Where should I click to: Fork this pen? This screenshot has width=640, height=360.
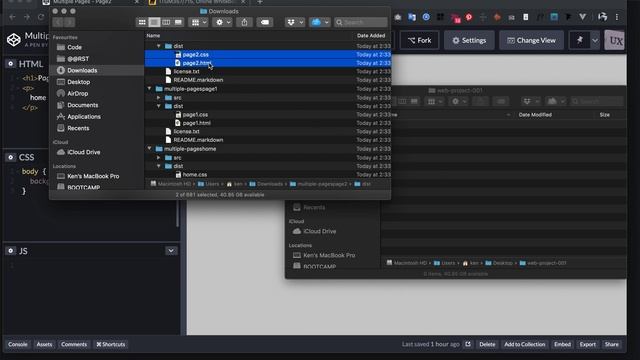(x=419, y=40)
